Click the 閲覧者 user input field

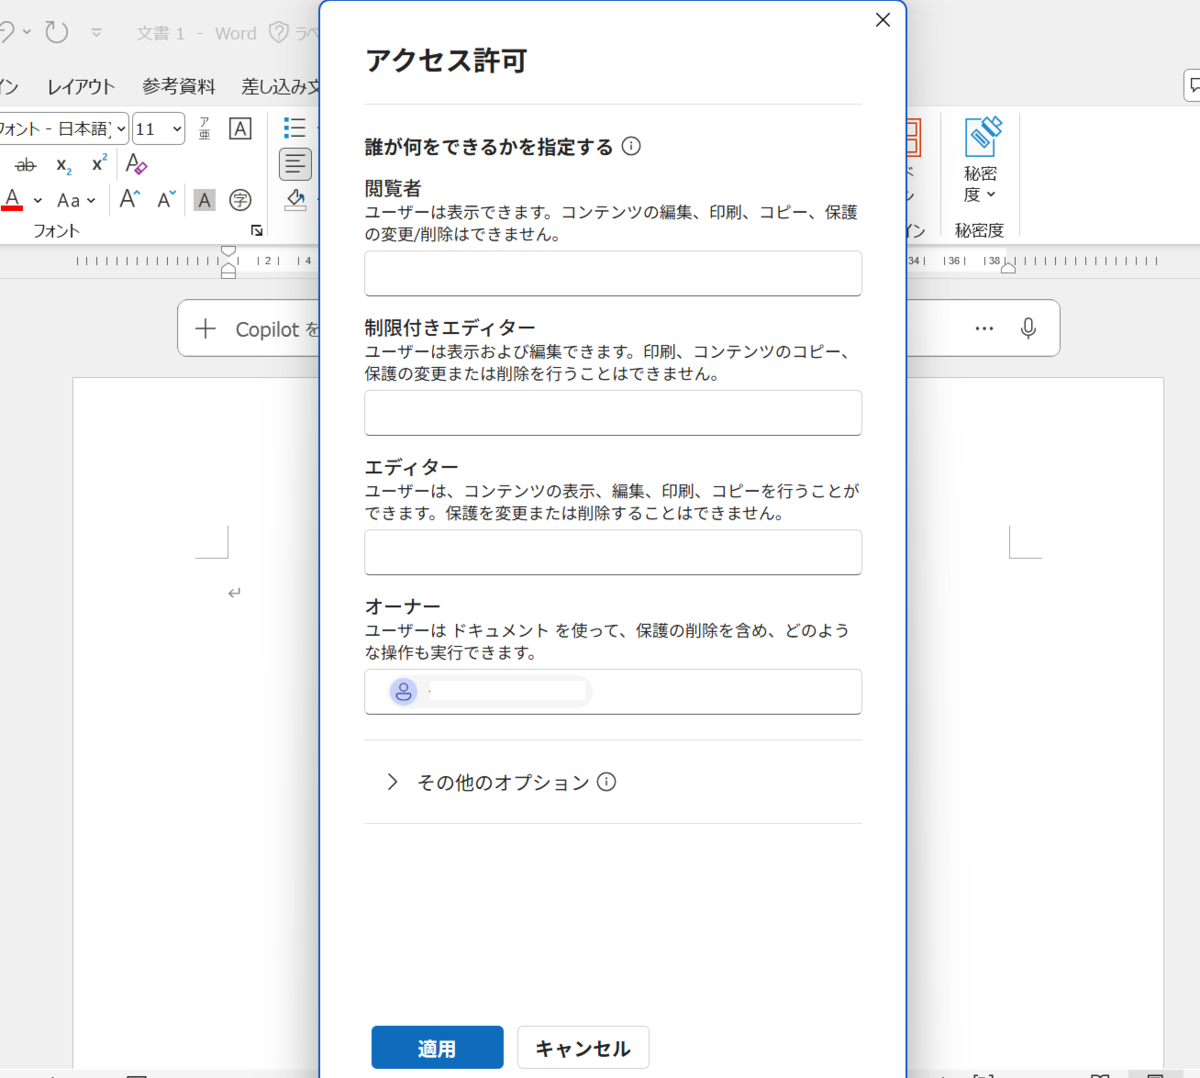(x=613, y=273)
